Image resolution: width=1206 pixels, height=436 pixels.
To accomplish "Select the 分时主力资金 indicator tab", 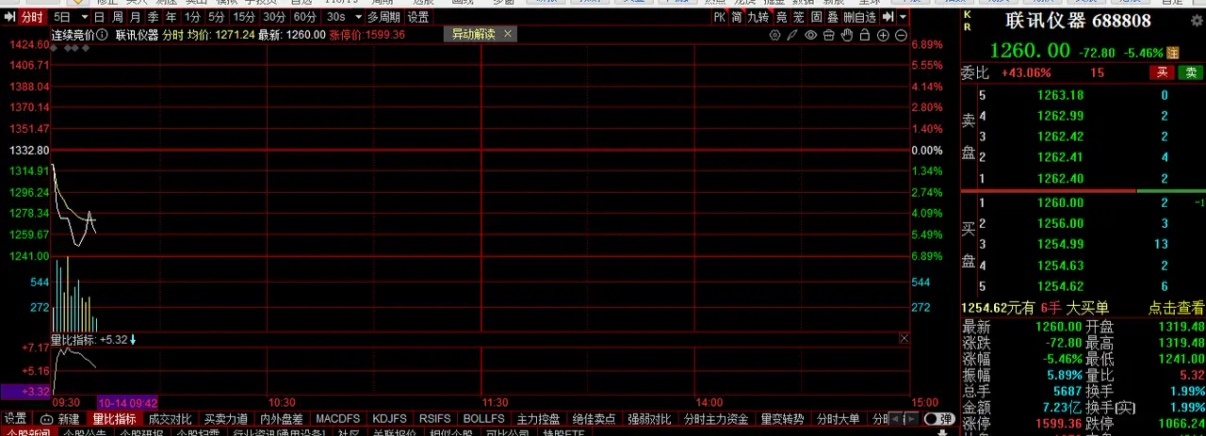I will [715, 418].
